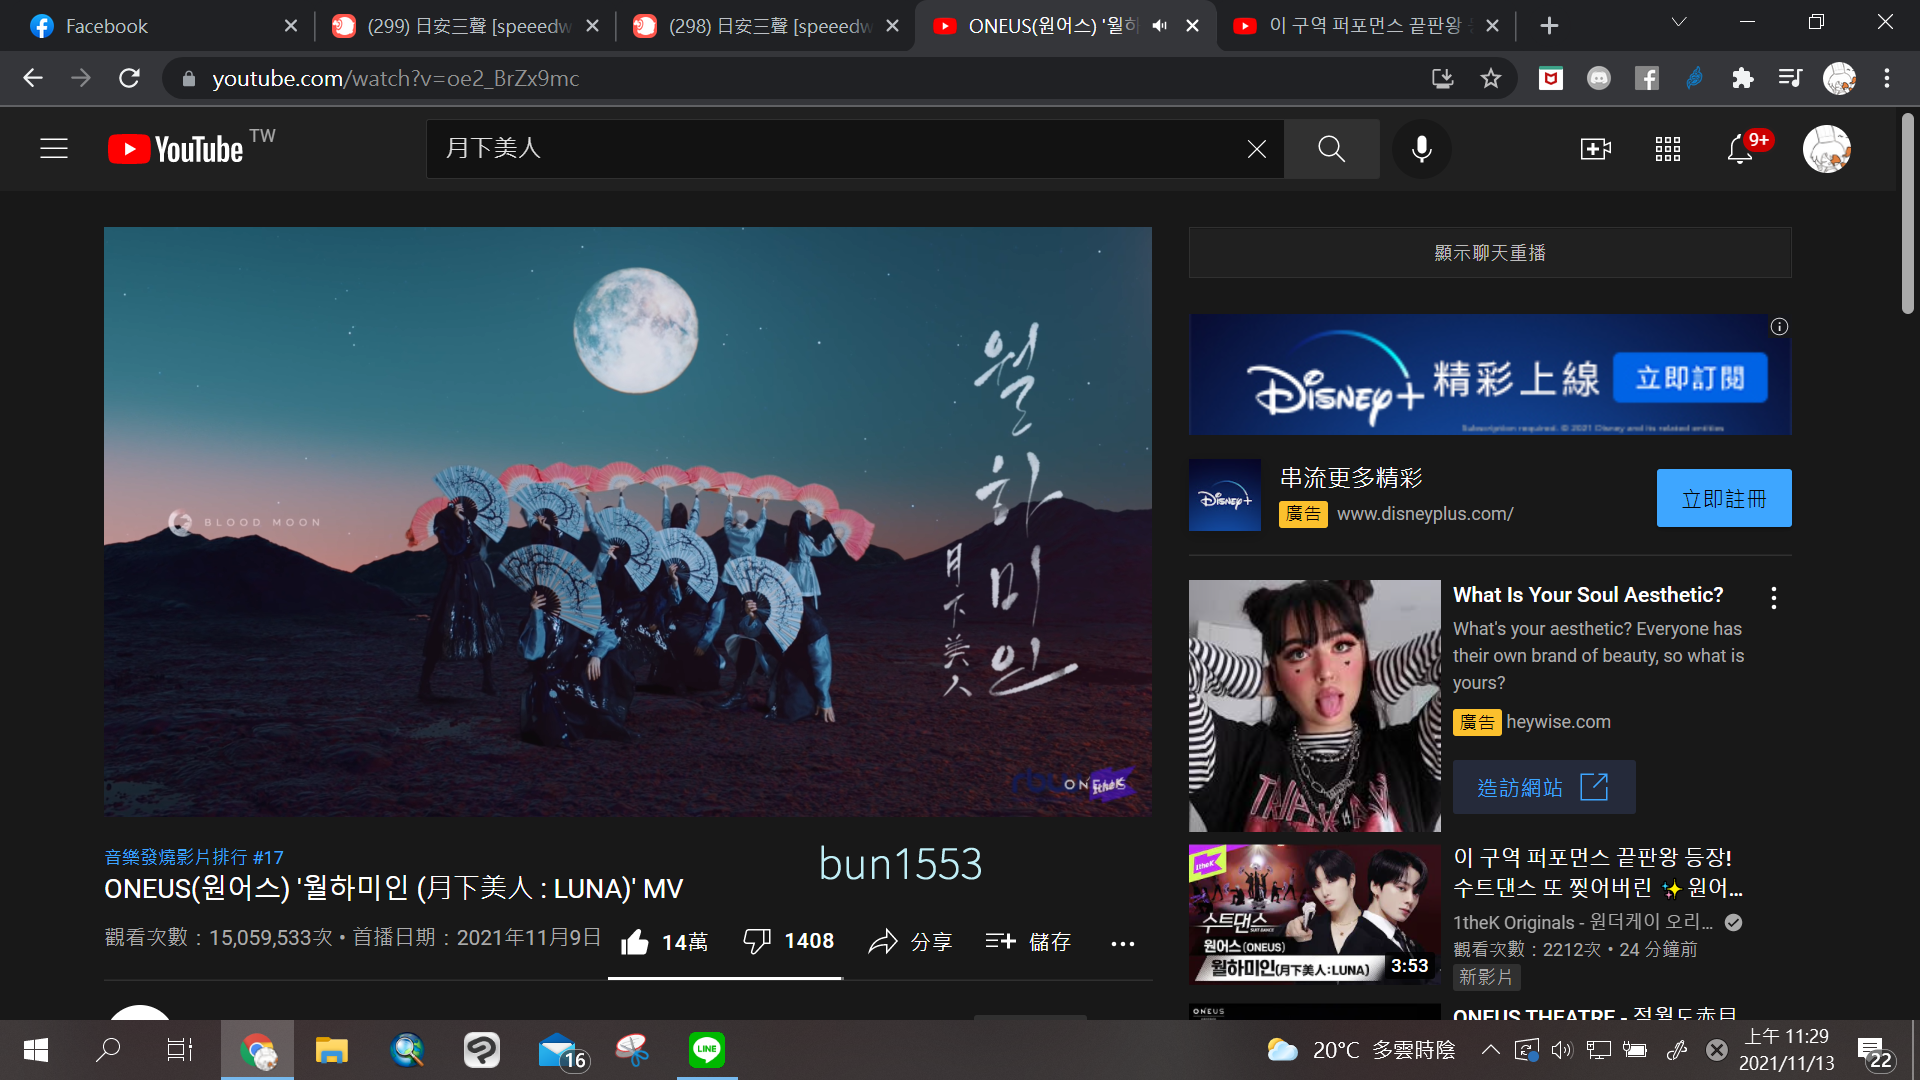Install app icon in address bar
Image resolution: width=1920 pixels, height=1080 pixels.
click(1442, 78)
